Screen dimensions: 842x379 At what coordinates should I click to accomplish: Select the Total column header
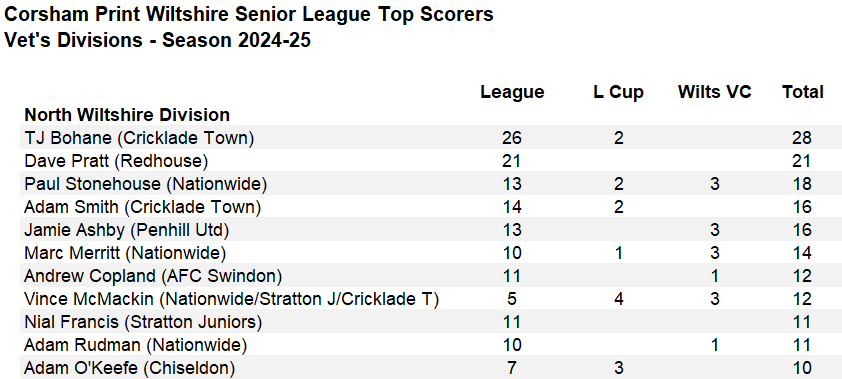[802, 92]
